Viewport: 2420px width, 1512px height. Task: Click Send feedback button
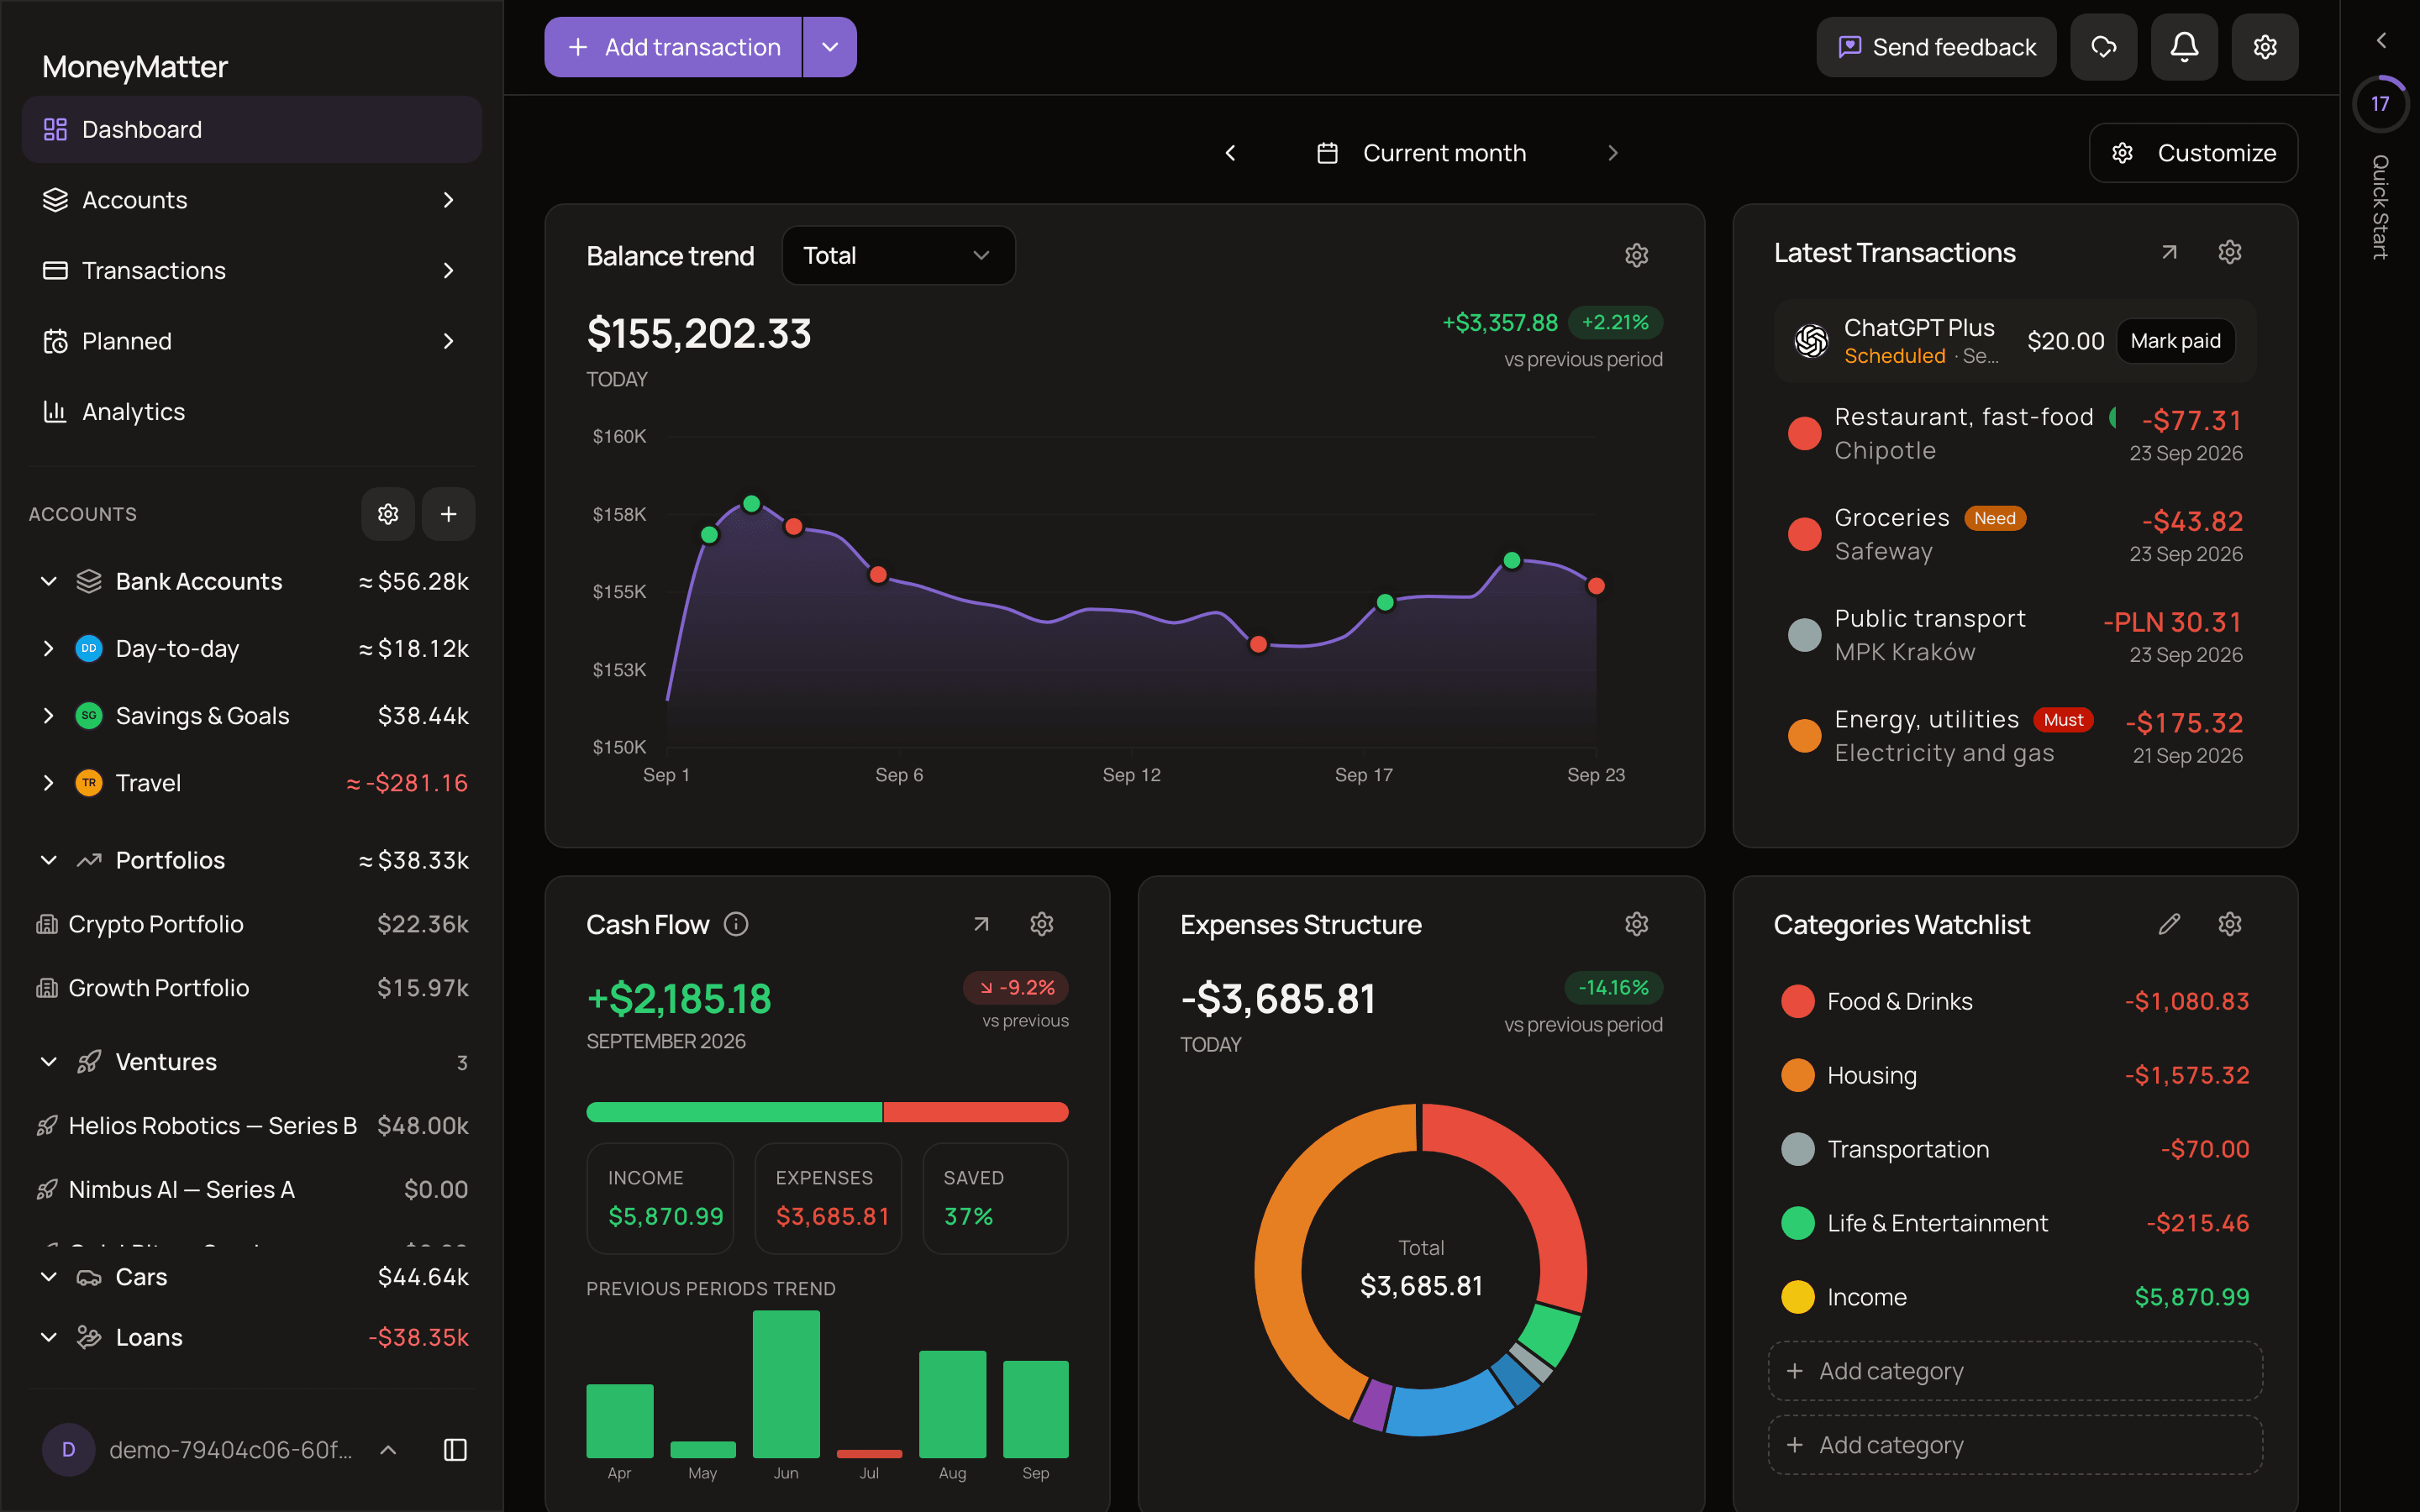1936,47
